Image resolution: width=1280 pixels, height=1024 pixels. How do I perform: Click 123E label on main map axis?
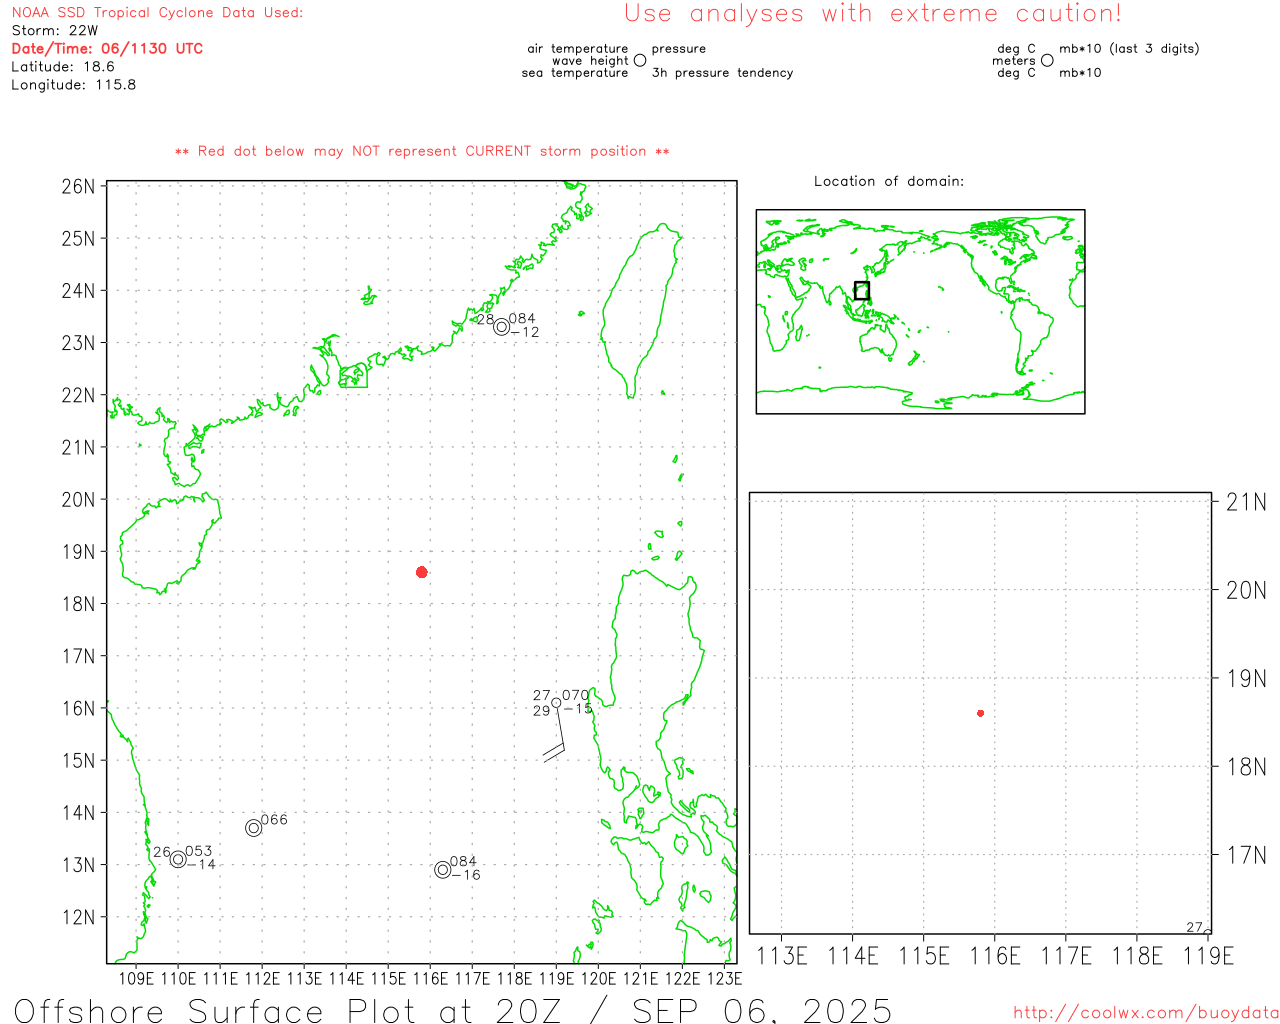[724, 978]
